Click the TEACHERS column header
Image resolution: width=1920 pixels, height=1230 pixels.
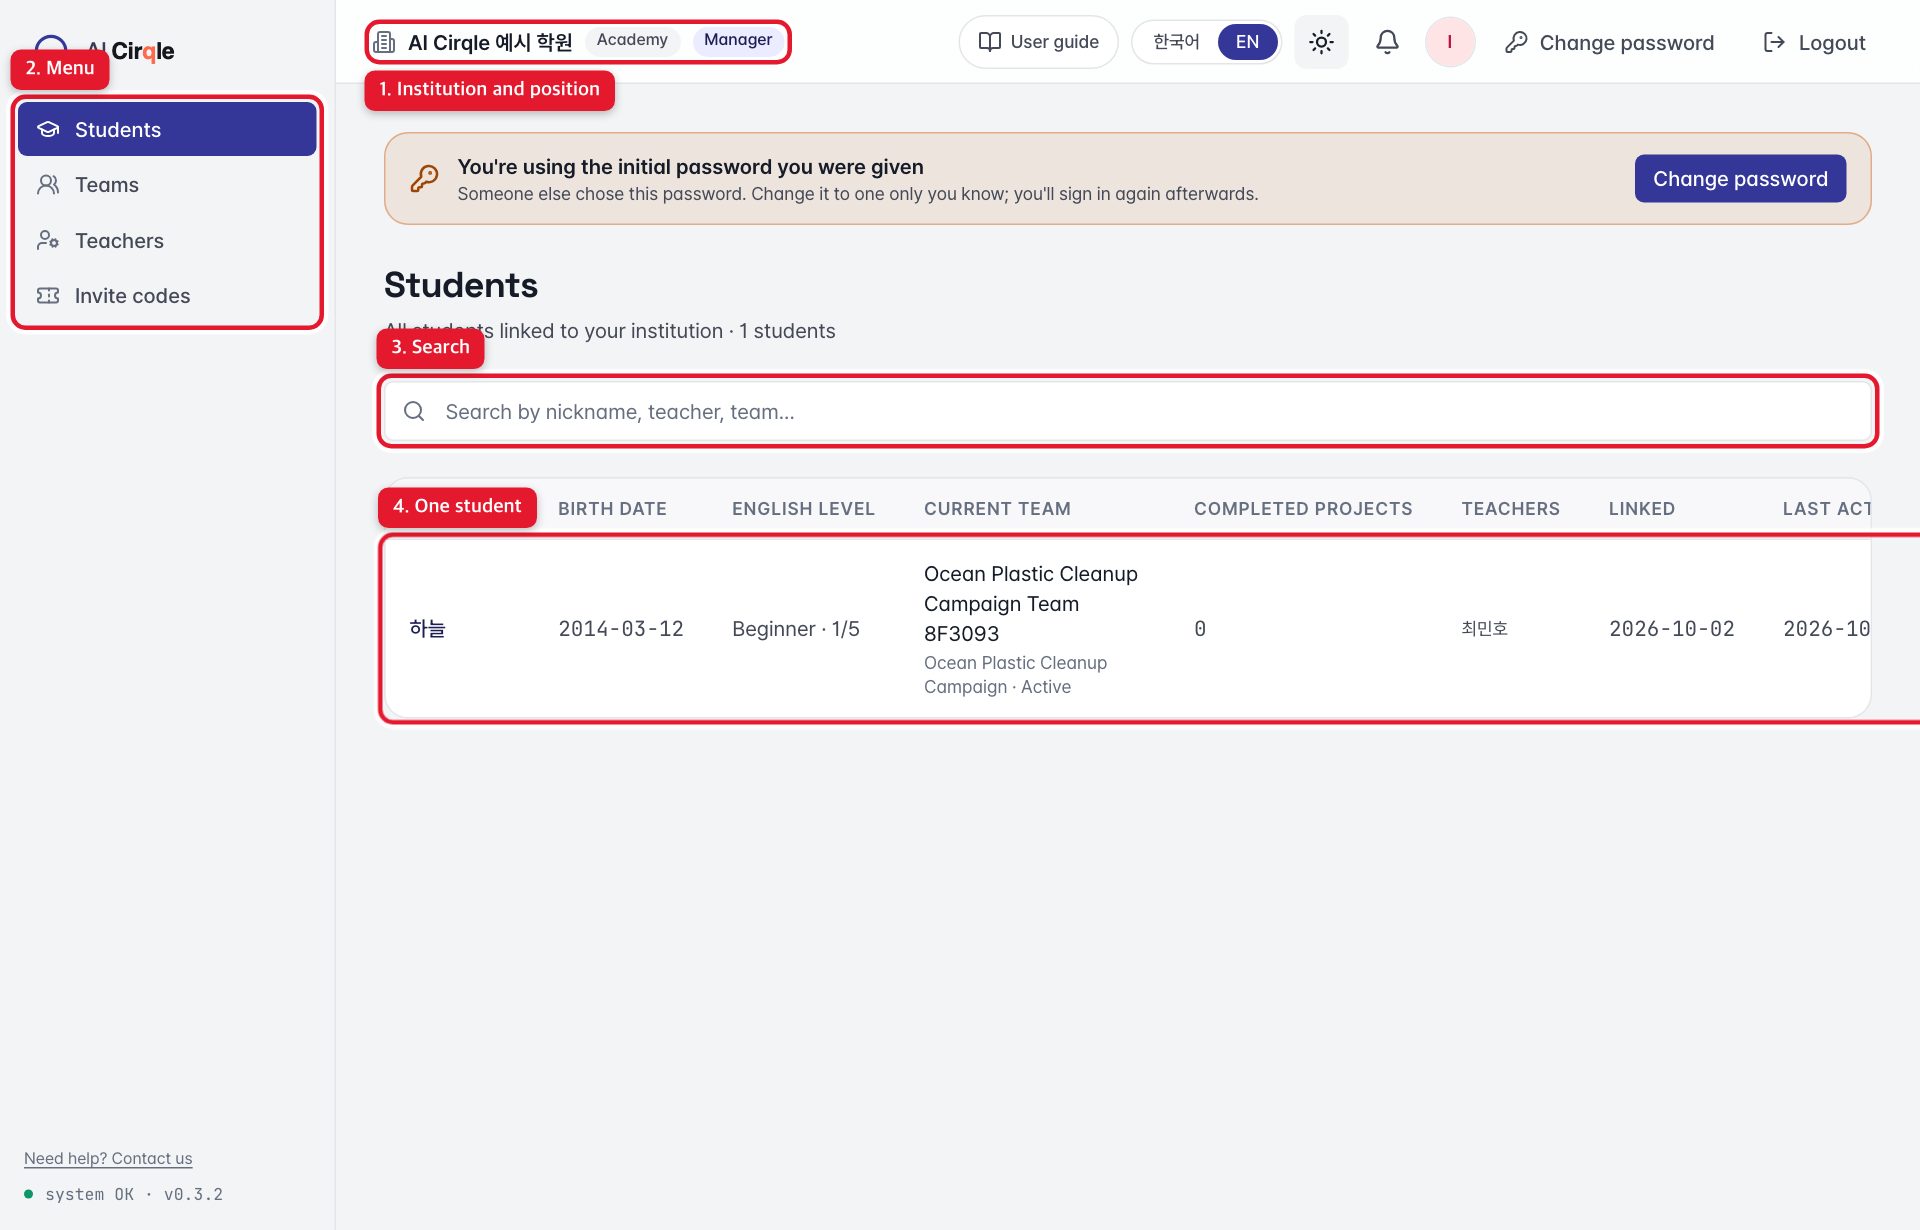[1510, 509]
